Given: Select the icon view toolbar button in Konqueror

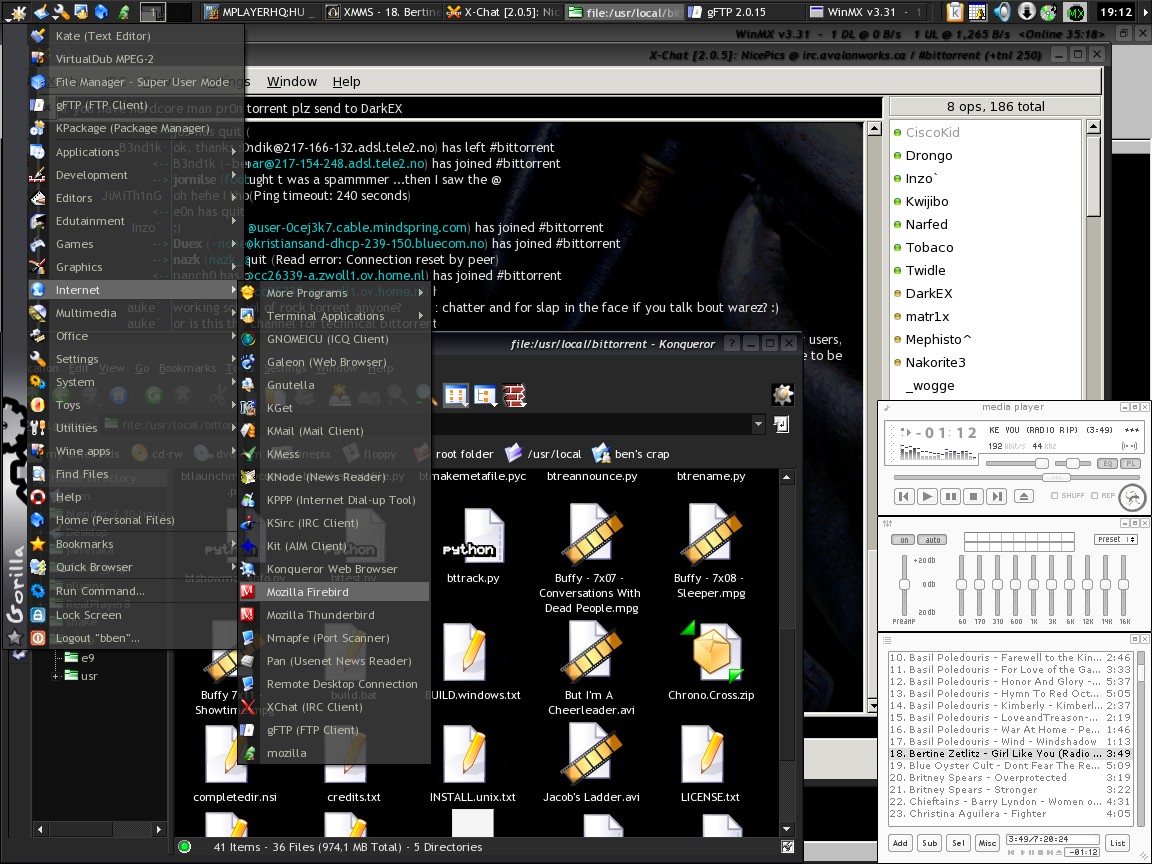Looking at the screenshot, I should [x=456, y=395].
